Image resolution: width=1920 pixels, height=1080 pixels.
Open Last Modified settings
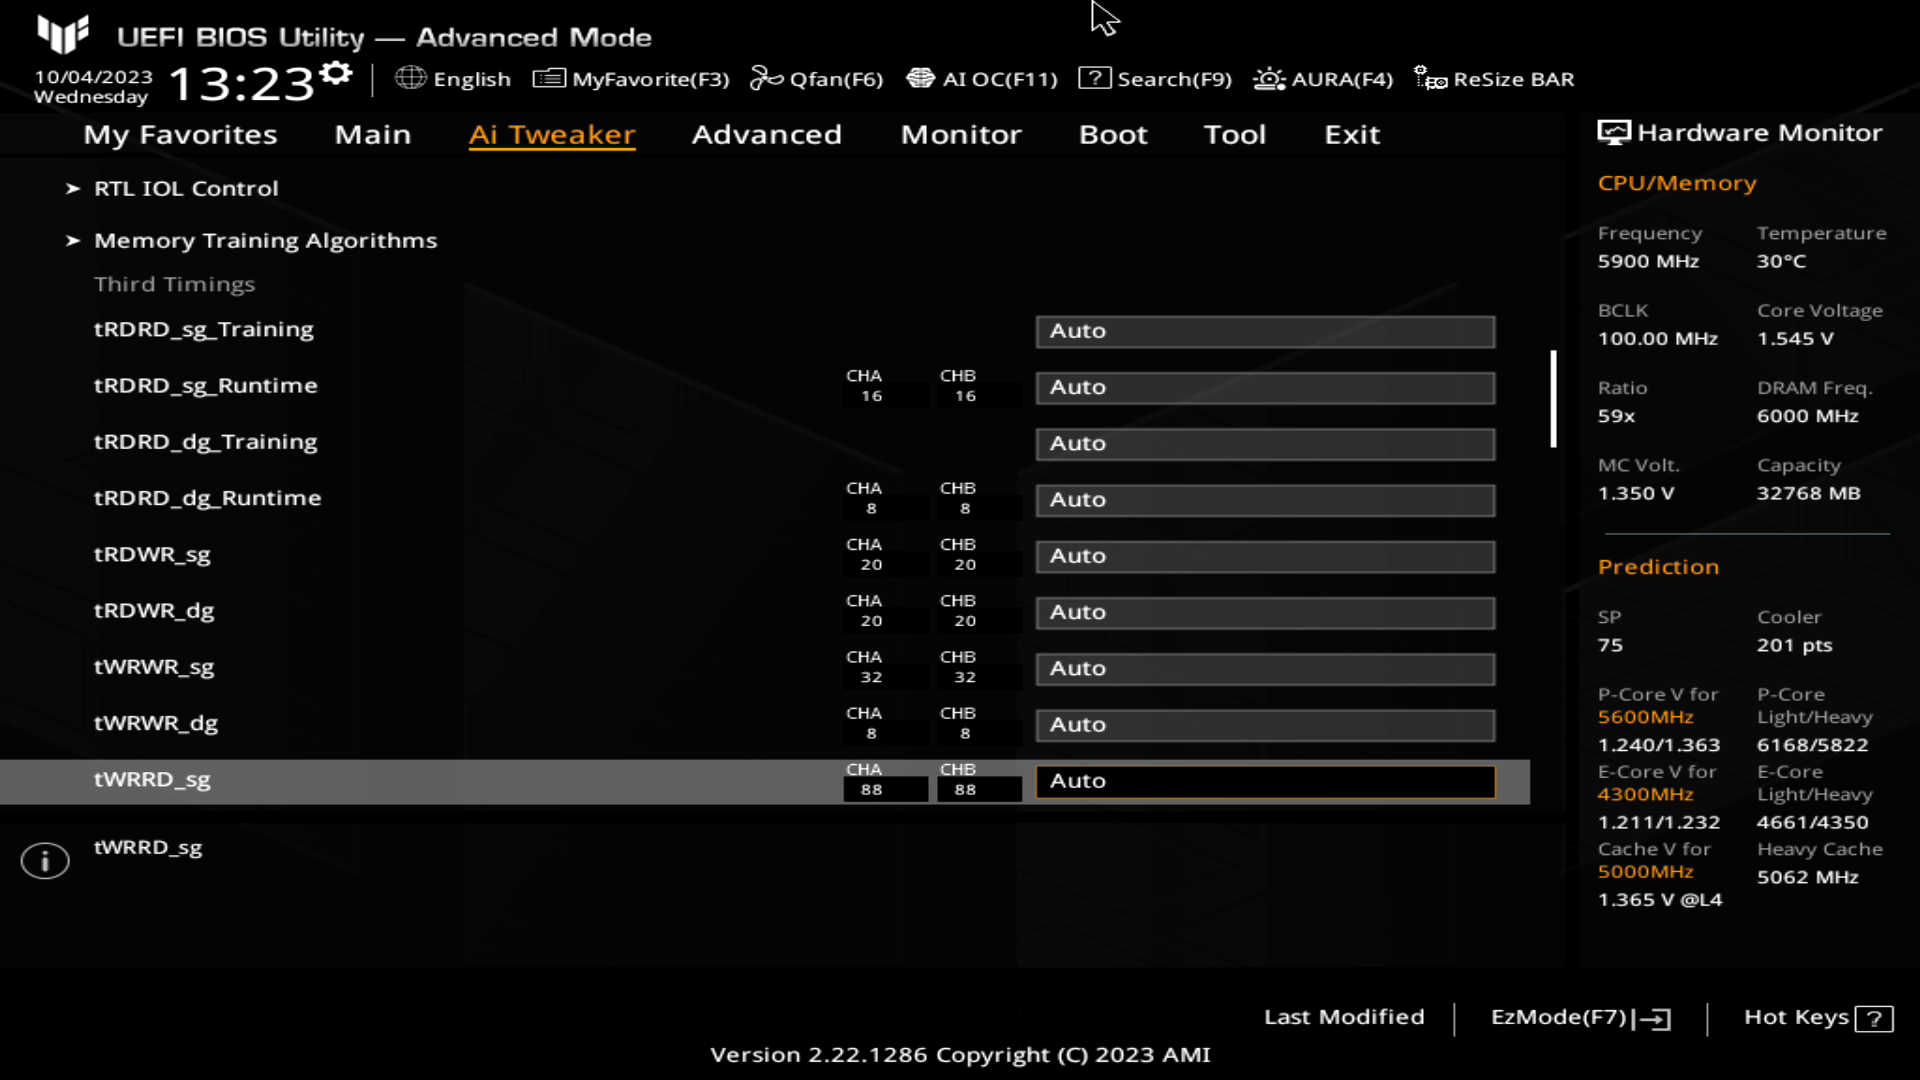(1345, 1017)
